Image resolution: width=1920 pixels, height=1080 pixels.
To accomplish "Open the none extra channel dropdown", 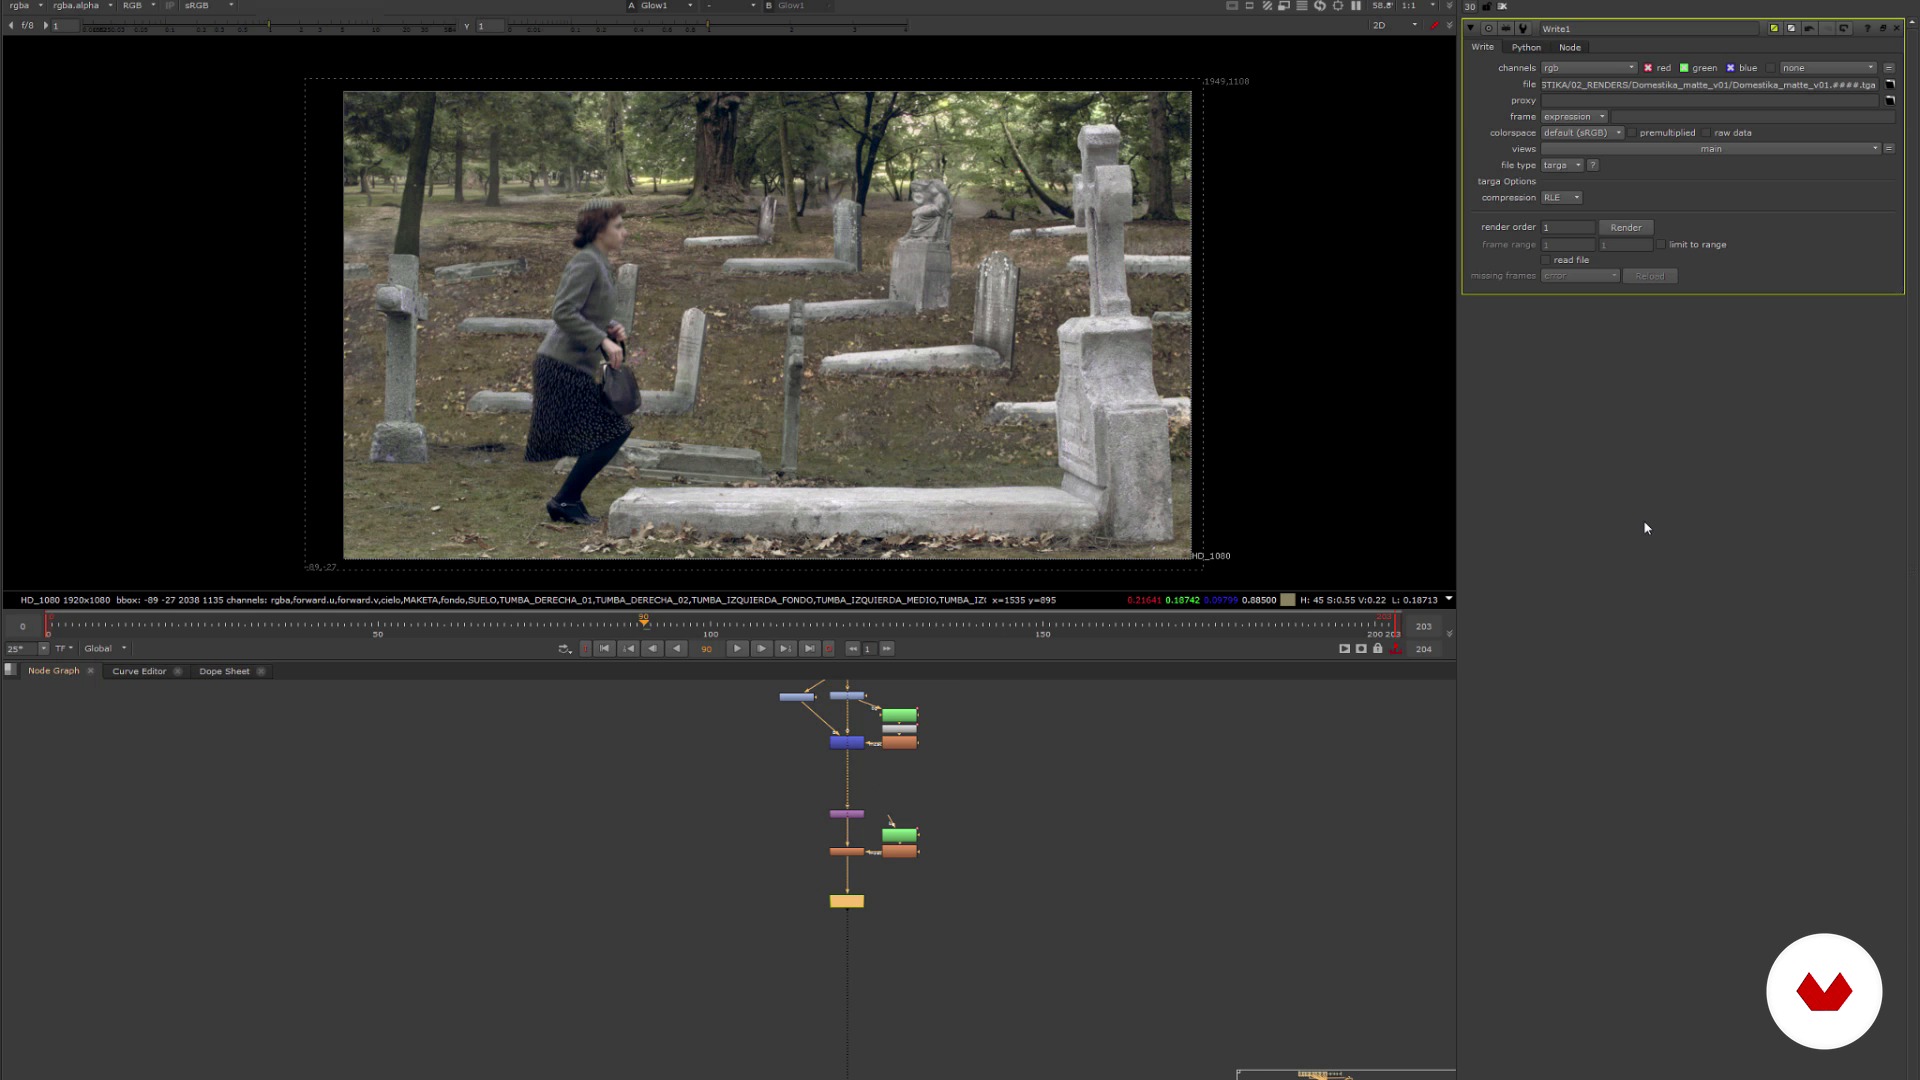I will coord(1828,68).
